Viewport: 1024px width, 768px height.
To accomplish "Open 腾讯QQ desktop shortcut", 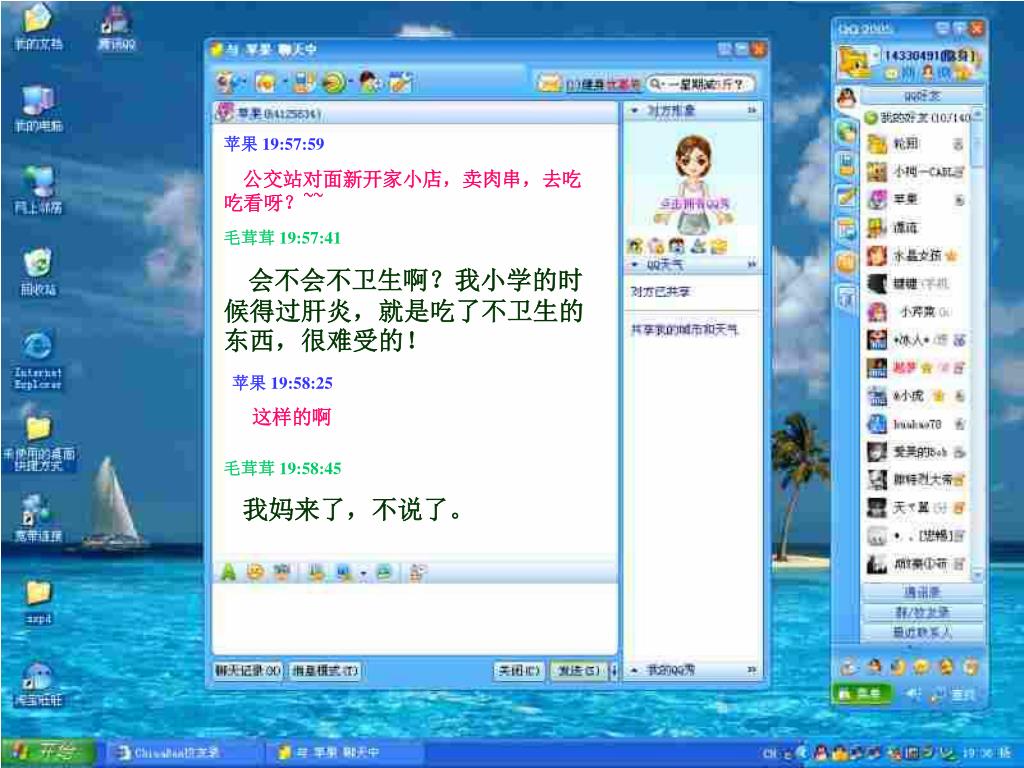I will [x=116, y=27].
